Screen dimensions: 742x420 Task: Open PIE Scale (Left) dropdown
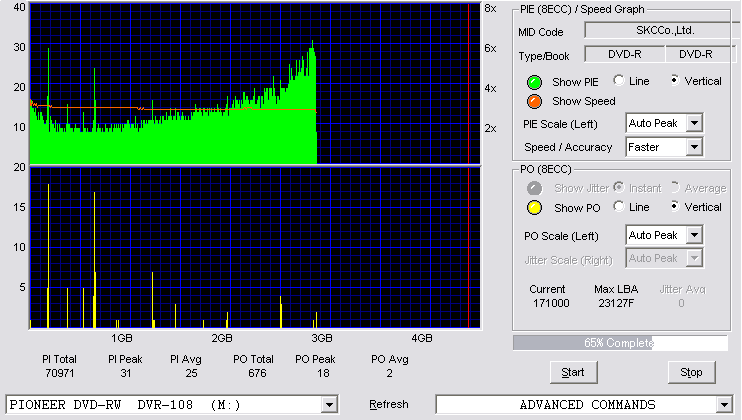pyautogui.click(x=694, y=123)
